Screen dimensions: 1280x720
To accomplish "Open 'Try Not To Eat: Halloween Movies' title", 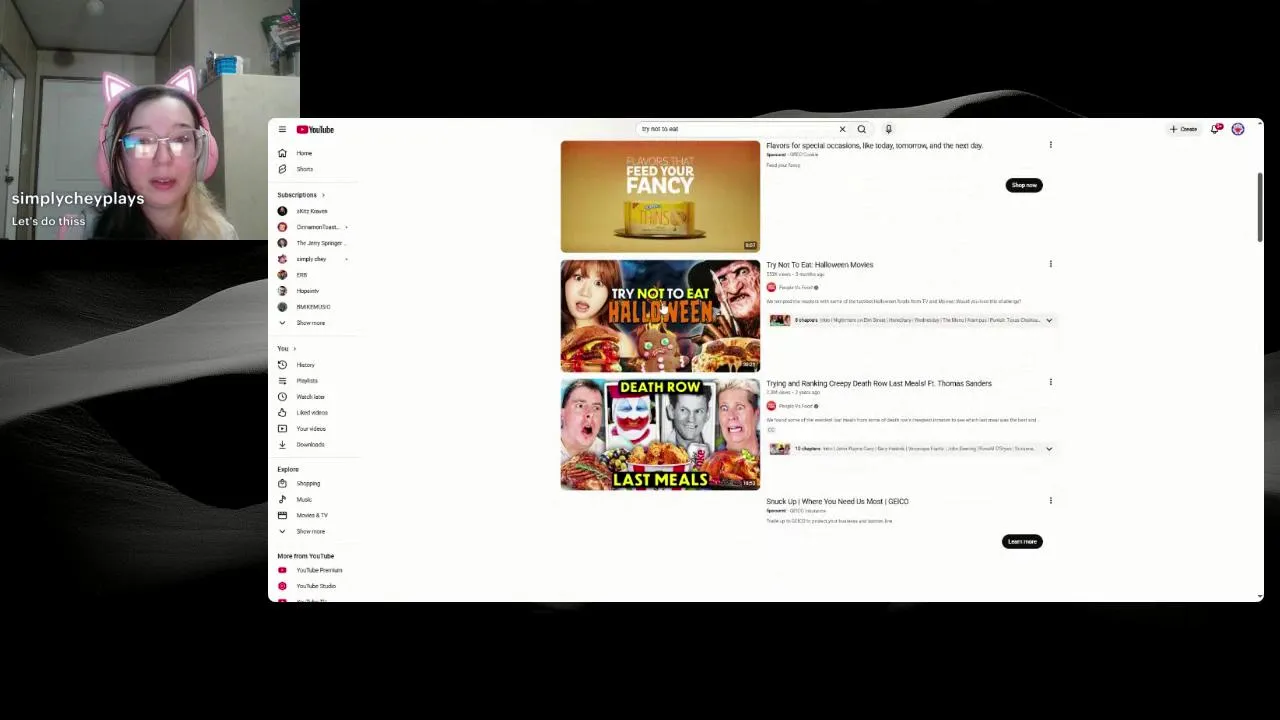I will coord(819,265).
